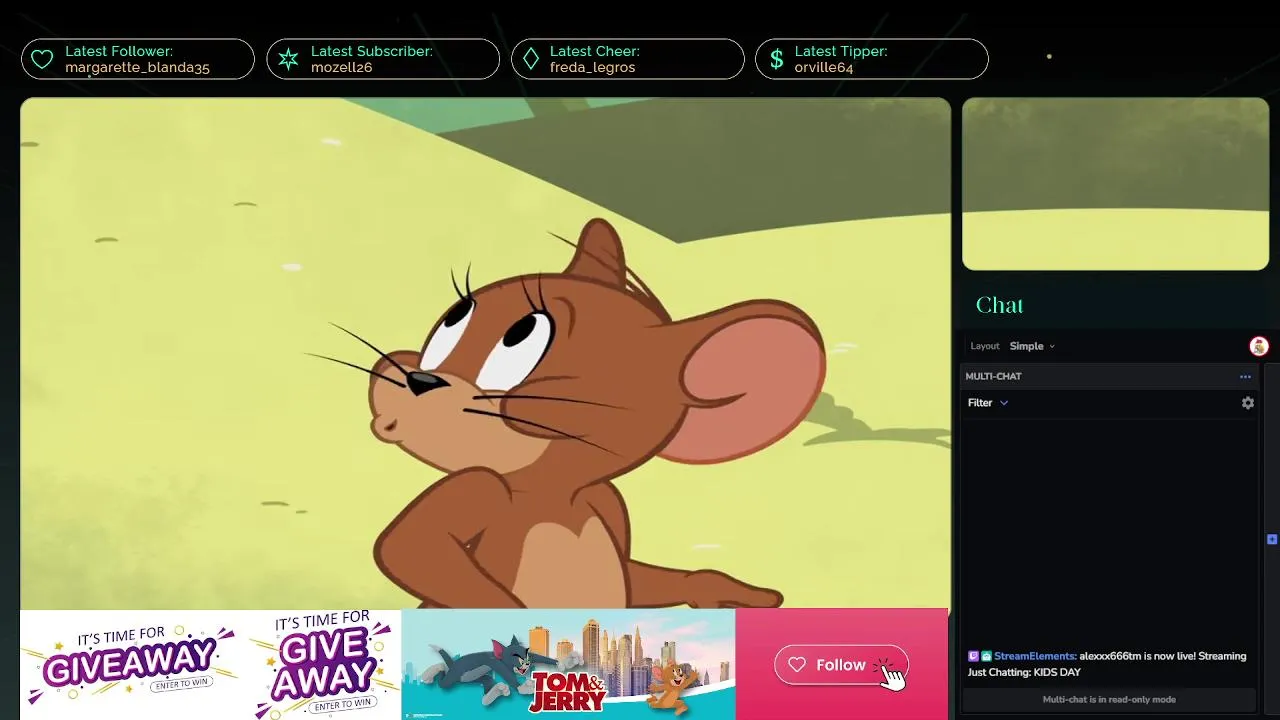Click the Tom & Jerry city banner
1280x720 pixels.
568,664
